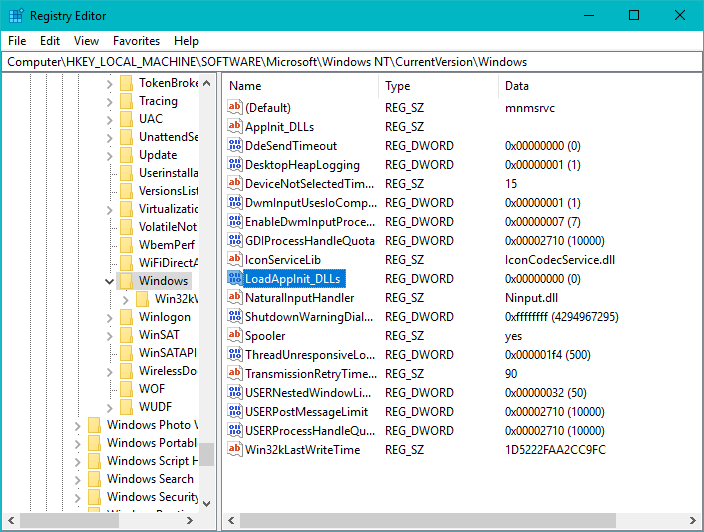
Task: Select the AppInit_DLLs value name
Action: [x=279, y=127]
